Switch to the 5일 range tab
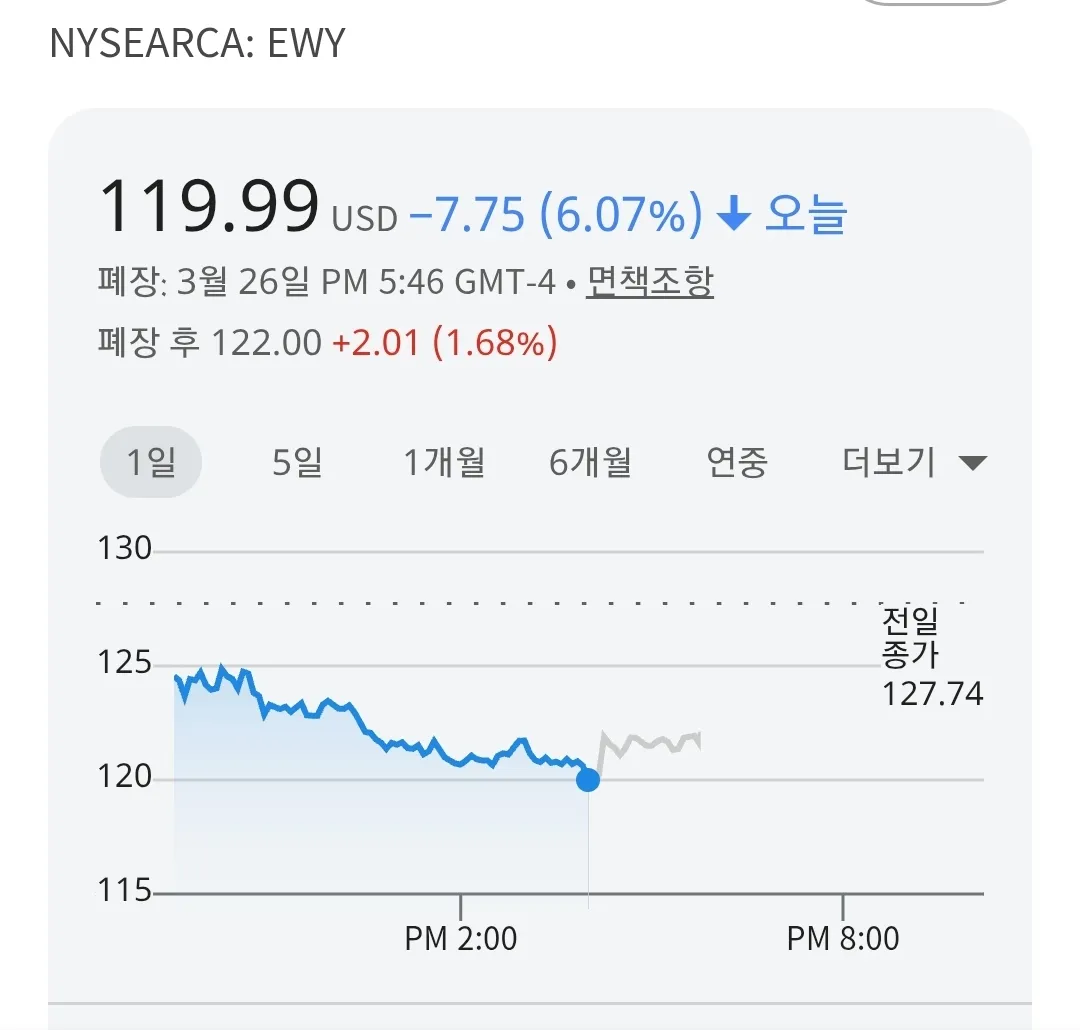 click(297, 462)
